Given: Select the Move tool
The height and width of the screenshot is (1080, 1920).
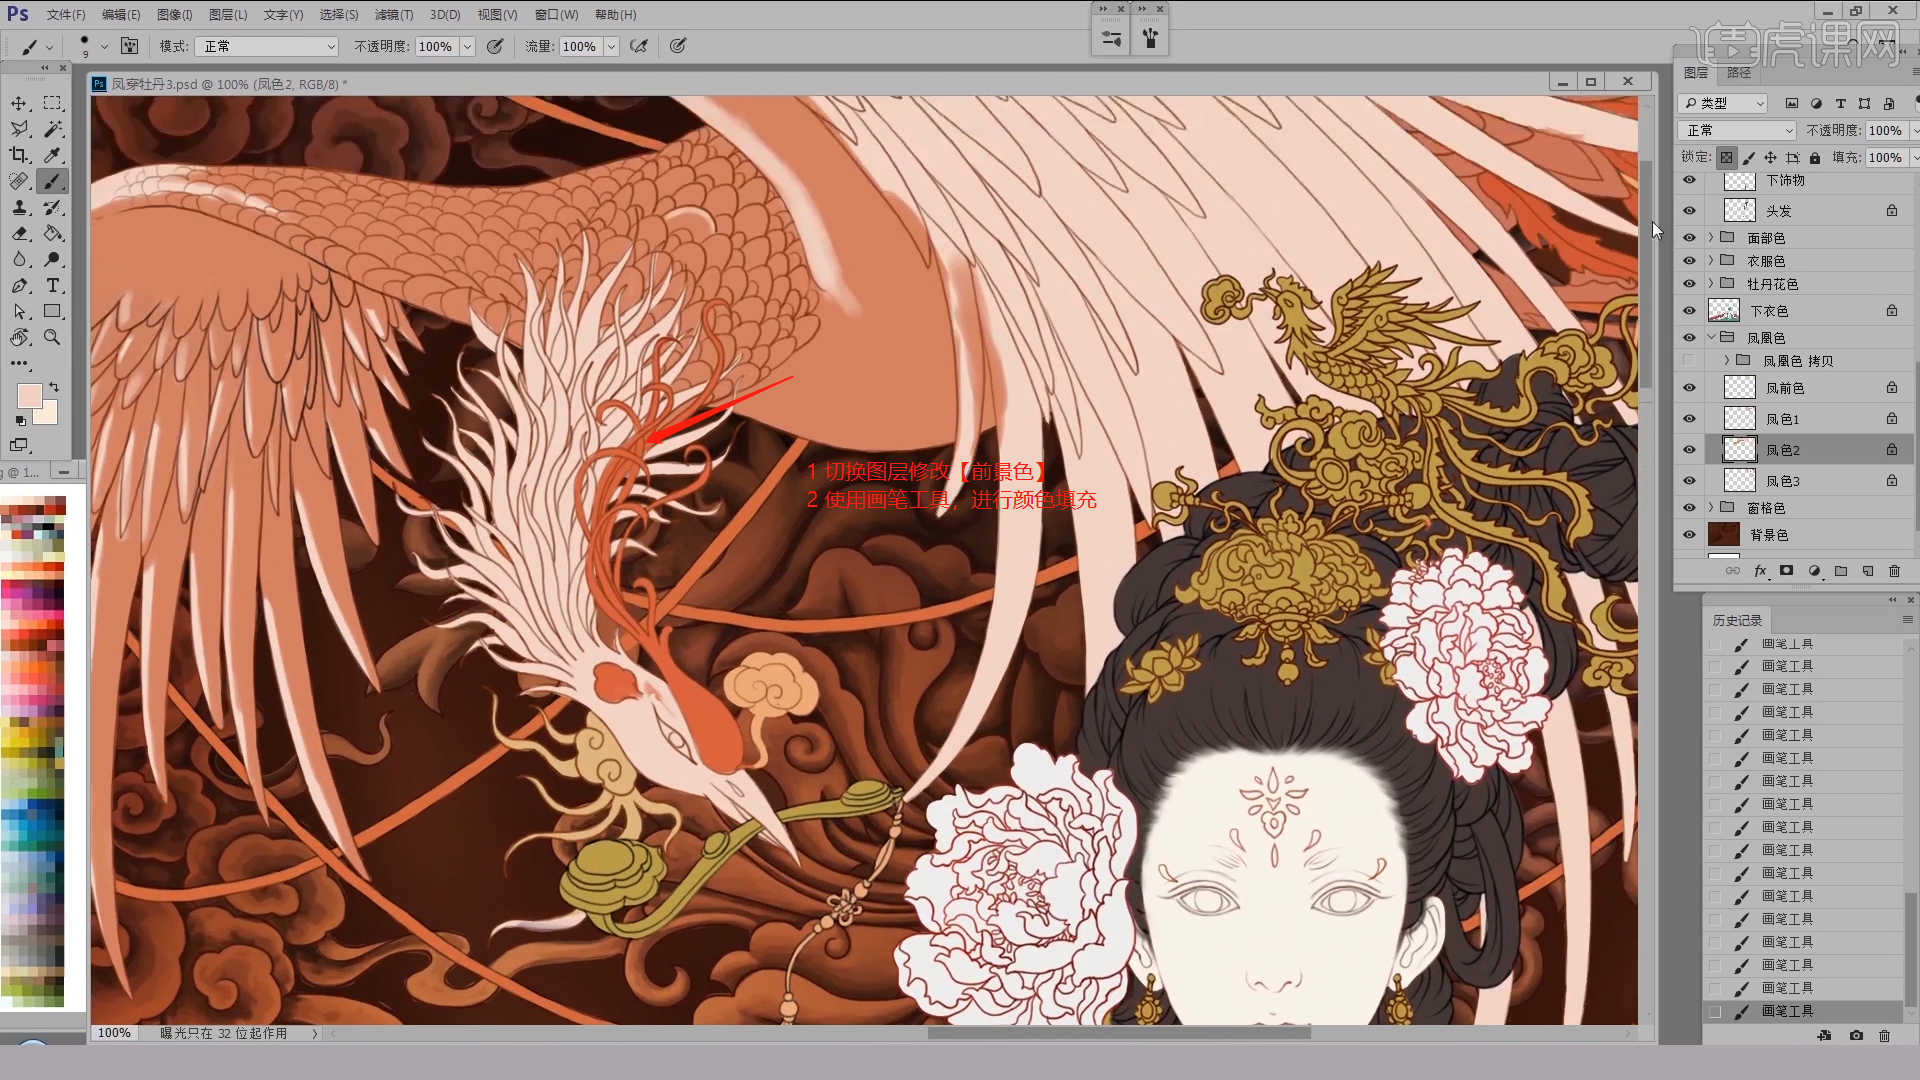Looking at the screenshot, I should pyautogui.click(x=19, y=103).
